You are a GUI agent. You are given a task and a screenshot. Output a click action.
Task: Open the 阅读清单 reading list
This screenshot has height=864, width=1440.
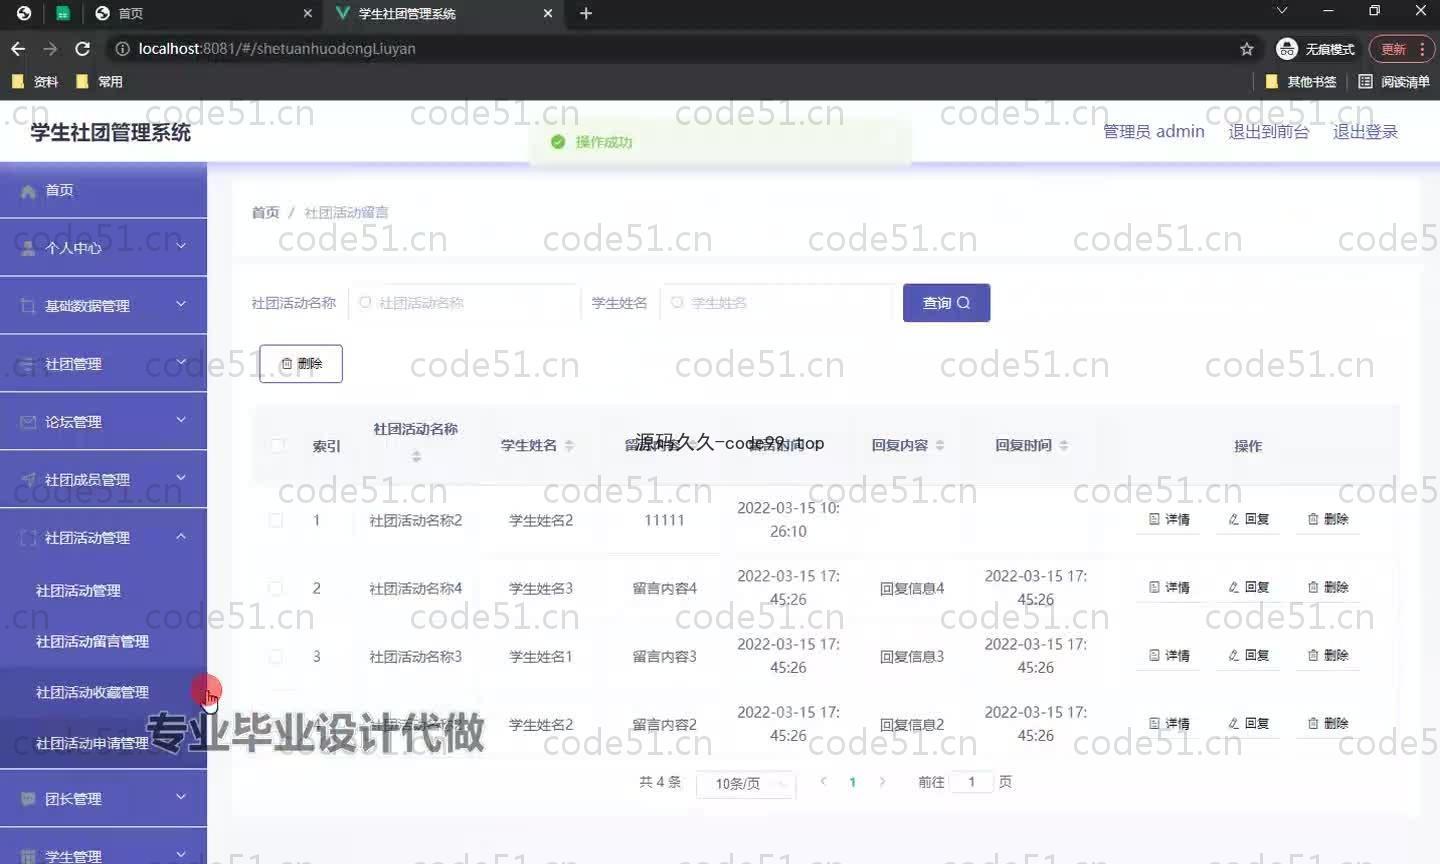coord(1394,82)
